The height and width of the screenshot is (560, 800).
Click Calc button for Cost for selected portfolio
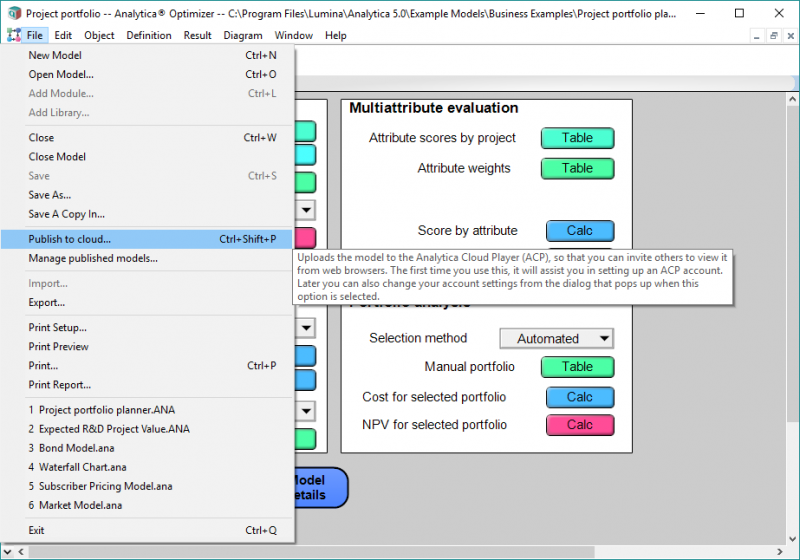(580, 397)
